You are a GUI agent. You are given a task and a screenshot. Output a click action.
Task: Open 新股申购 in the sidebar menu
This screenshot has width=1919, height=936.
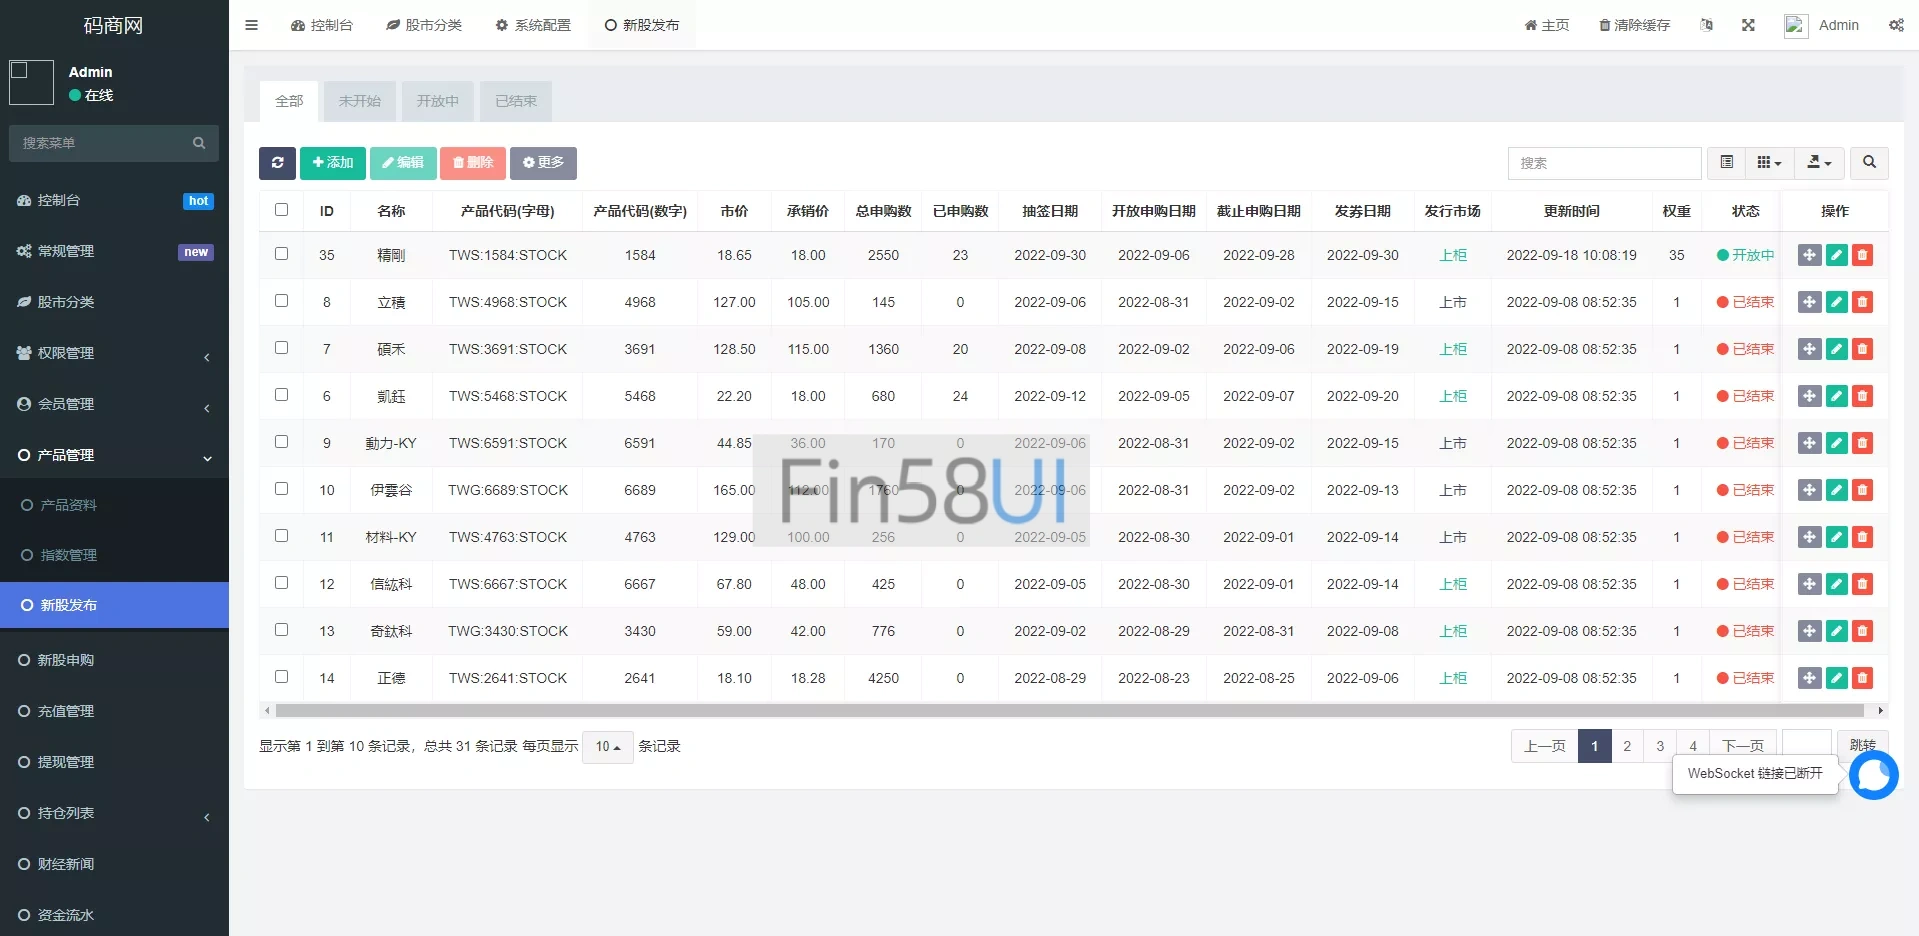point(66,660)
